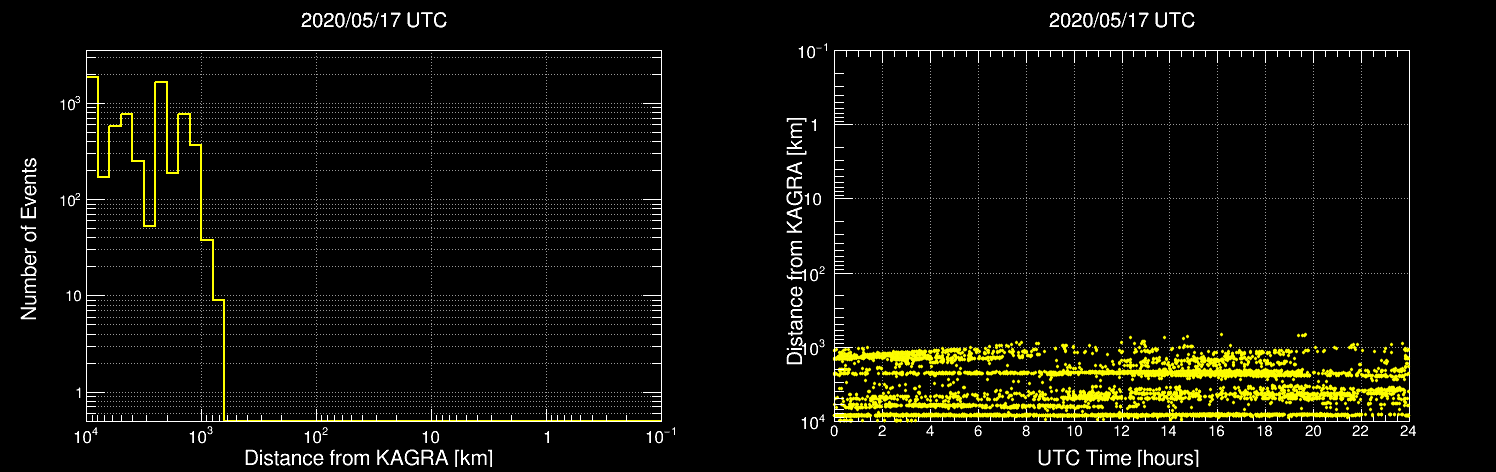Click the histogram x-axis tick 10^4
This screenshot has width=1496, height=472.
(x=86, y=436)
